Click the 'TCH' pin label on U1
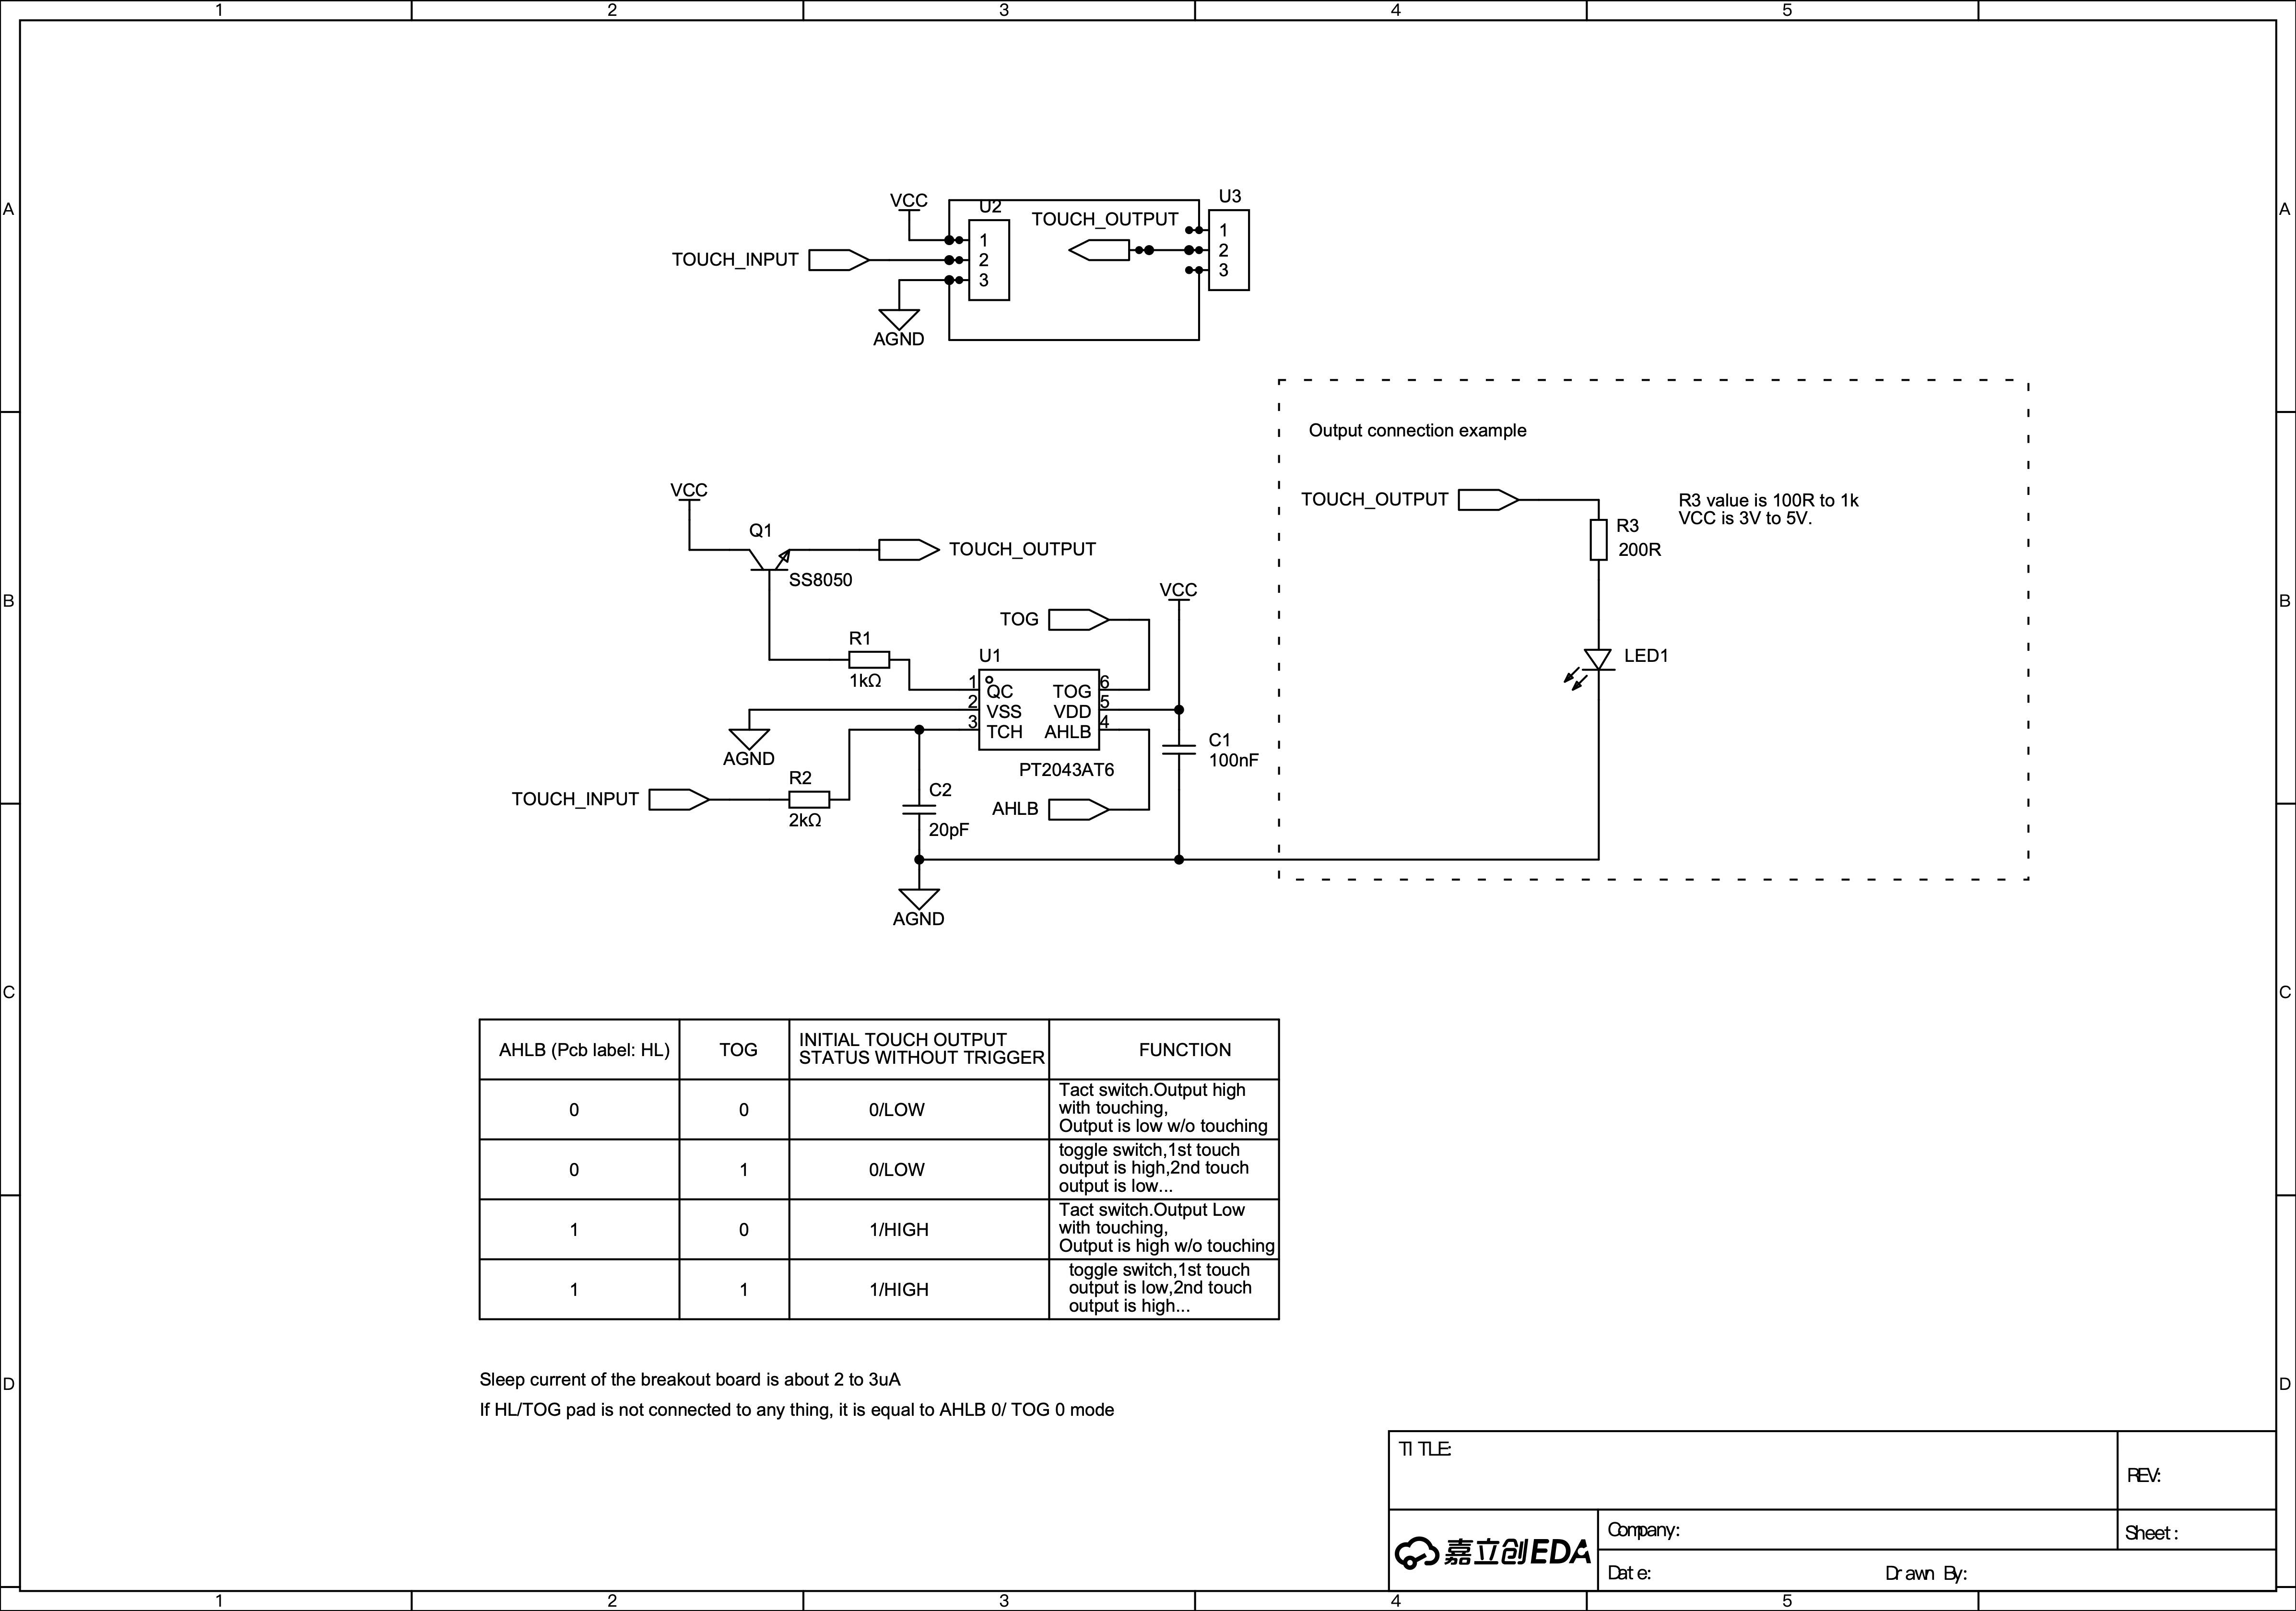Screen dimensions: 2296x1611 tap(1004, 732)
